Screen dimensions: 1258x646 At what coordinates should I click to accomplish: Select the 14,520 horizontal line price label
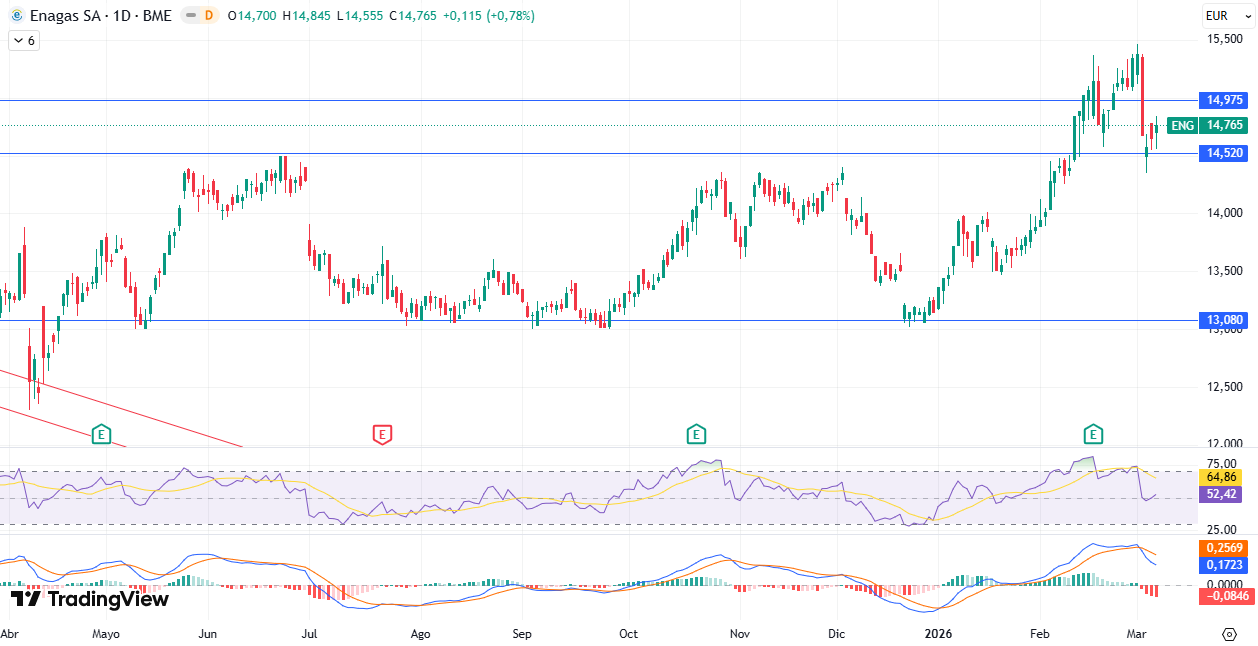[x=1225, y=153]
